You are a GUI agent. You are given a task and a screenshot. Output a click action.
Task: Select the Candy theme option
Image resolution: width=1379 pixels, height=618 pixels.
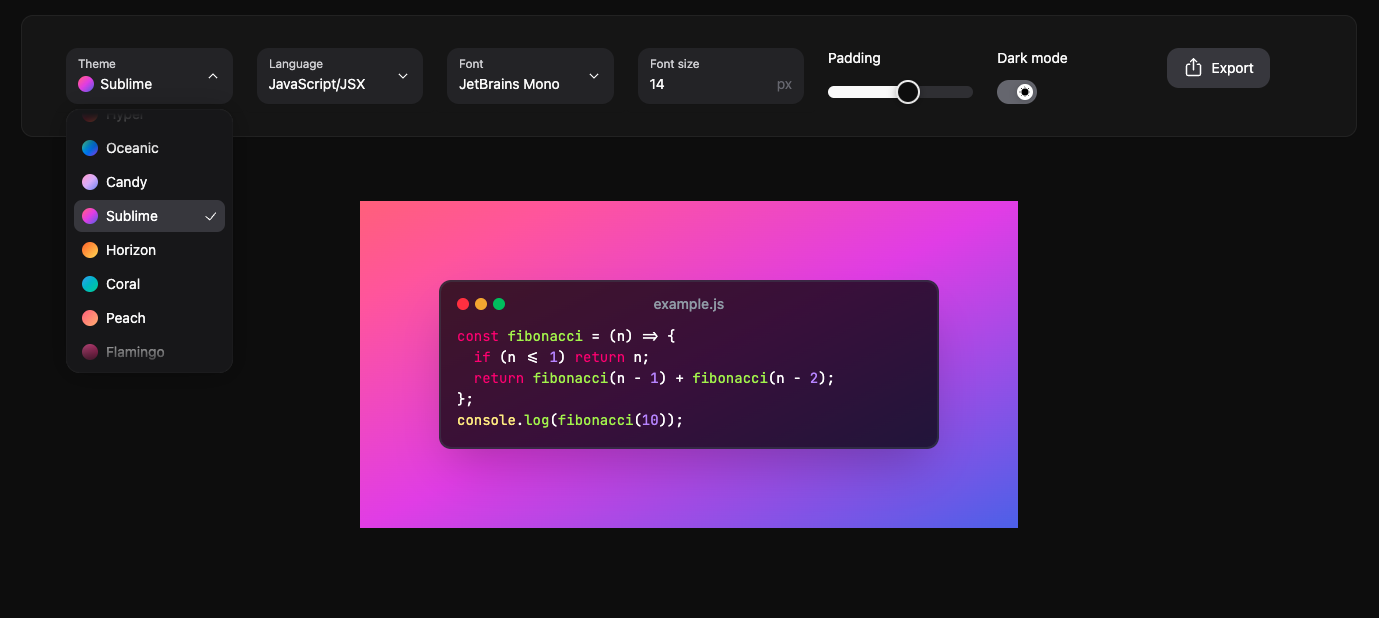149,182
